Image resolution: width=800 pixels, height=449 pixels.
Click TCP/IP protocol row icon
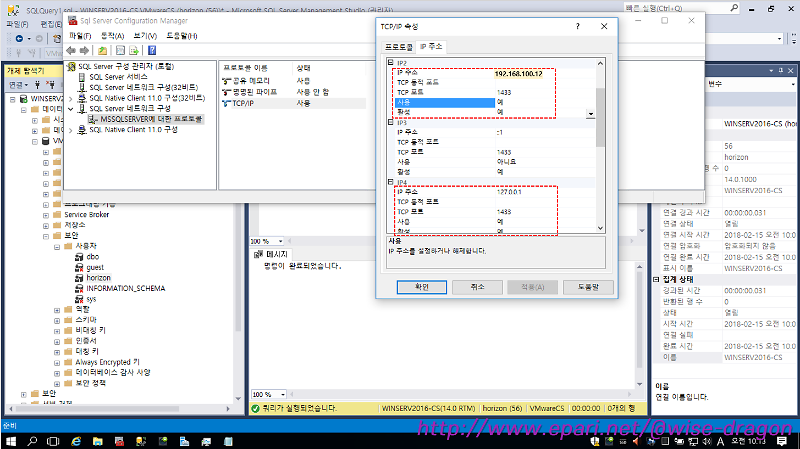tap(227, 103)
